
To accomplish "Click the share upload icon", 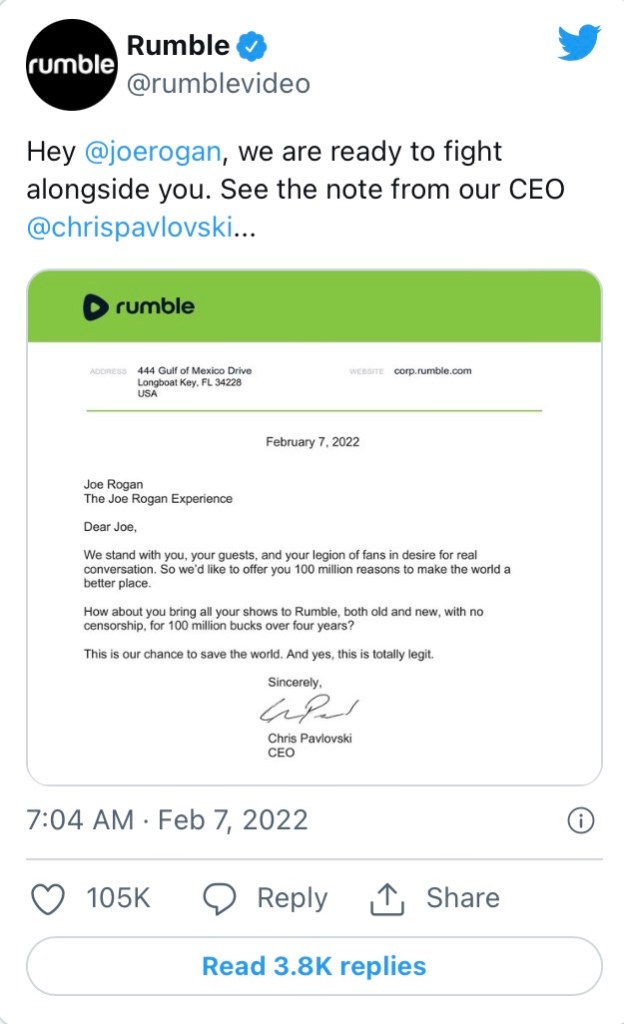I will pos(386,899).
